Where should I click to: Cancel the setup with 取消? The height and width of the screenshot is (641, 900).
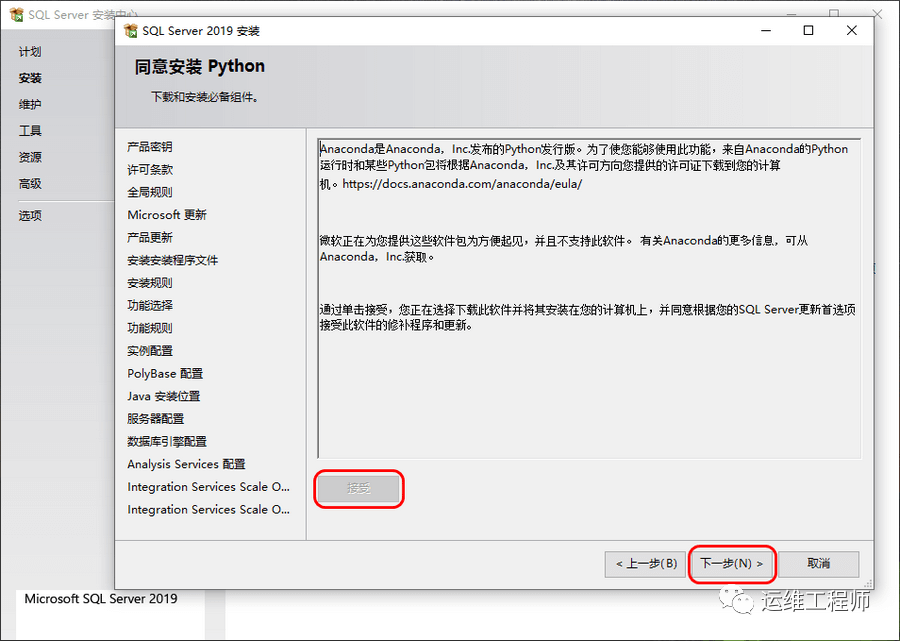pos(818,564)
